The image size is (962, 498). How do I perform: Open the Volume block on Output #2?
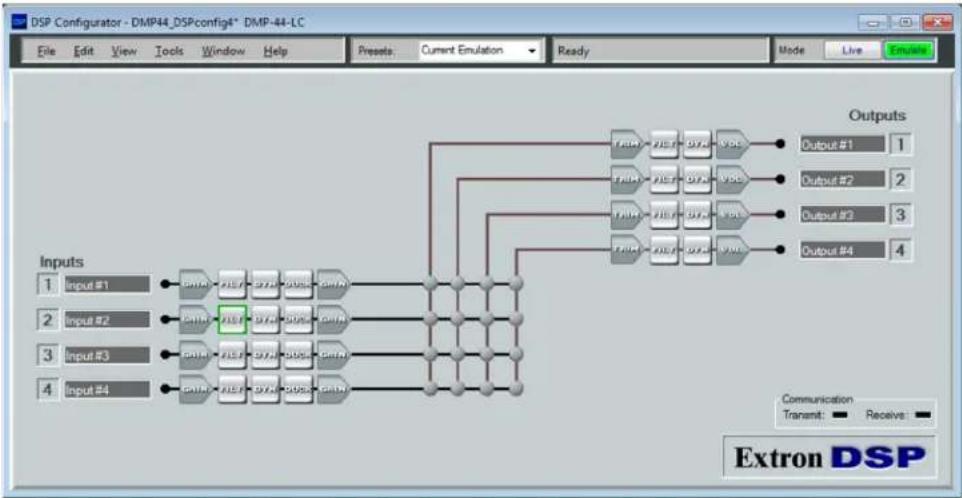733,179
